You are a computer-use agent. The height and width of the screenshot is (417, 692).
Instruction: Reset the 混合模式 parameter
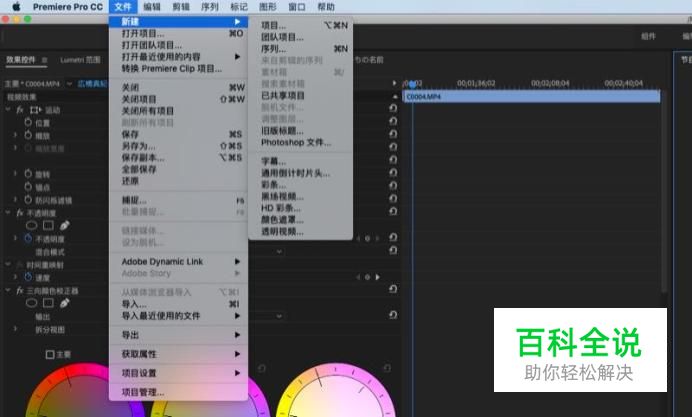pos(393,250)
